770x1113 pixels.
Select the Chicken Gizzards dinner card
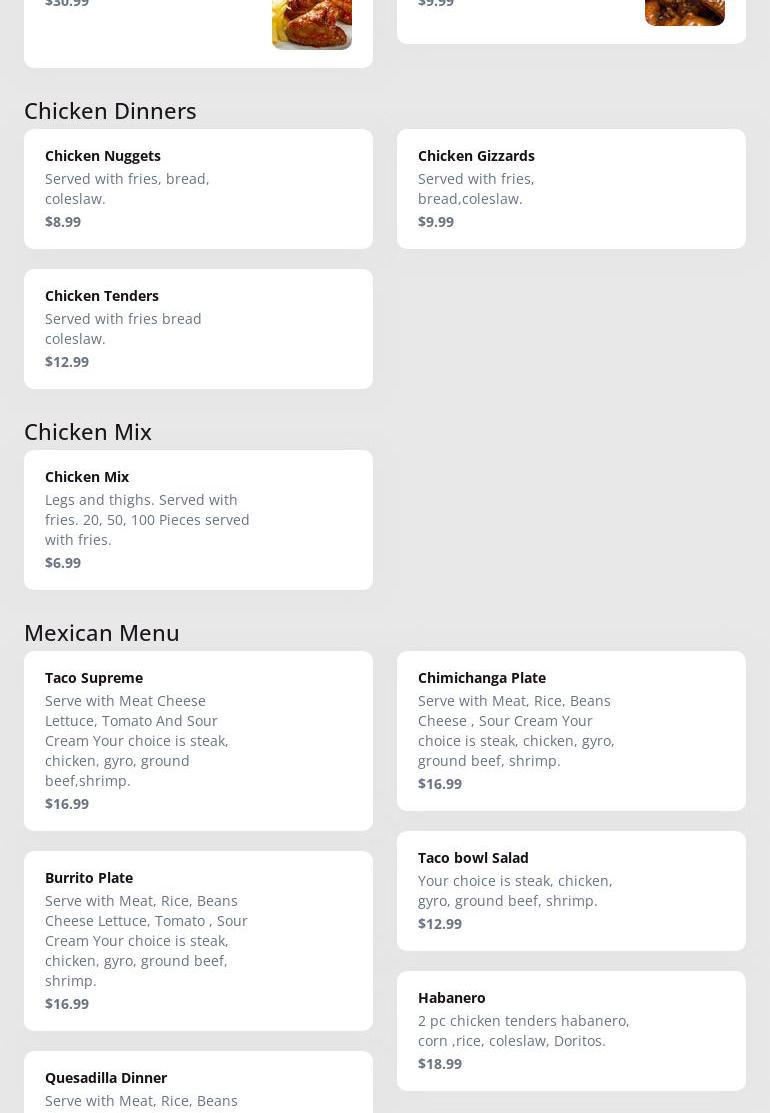pyautogui.click(x=570, y=188)
